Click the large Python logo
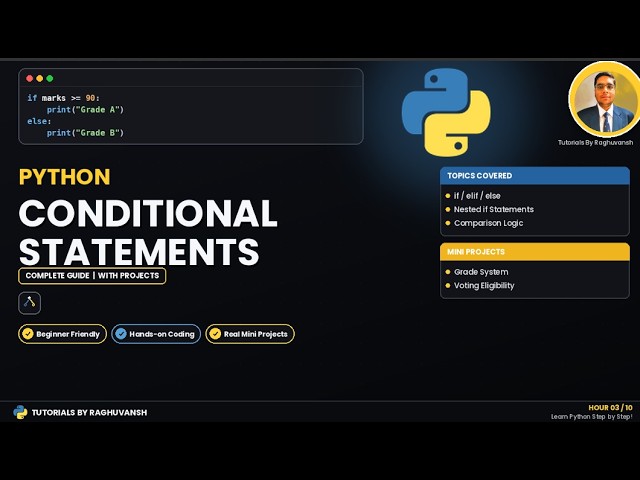The image size is (640, 480). click(x=446, y=113)
